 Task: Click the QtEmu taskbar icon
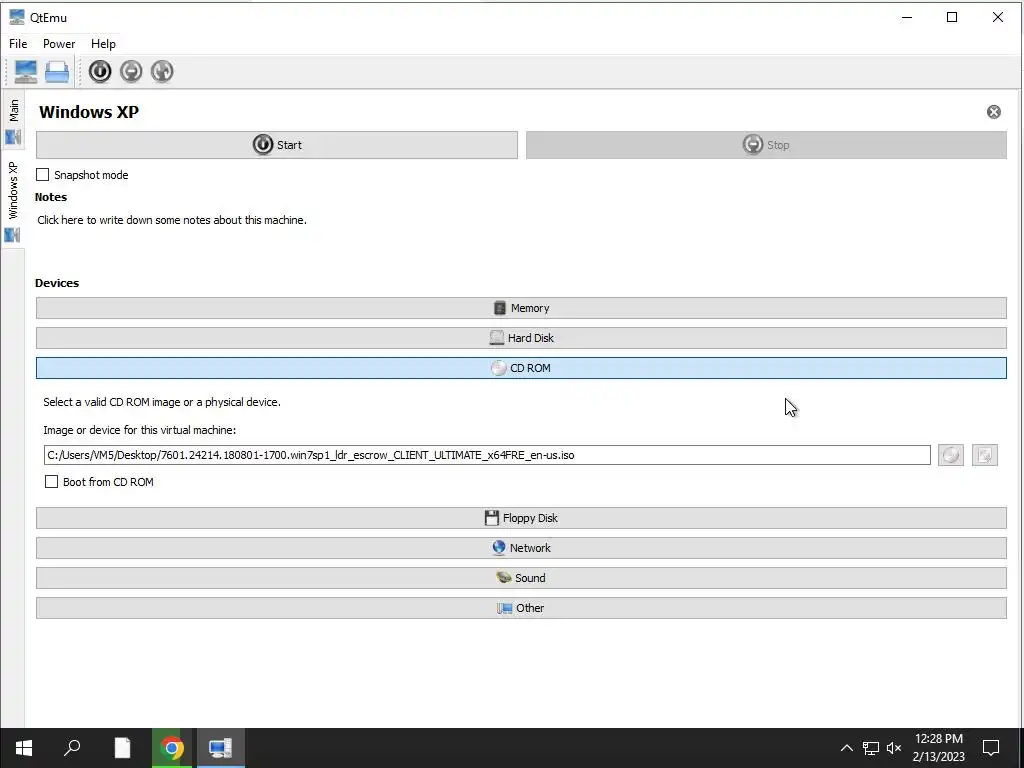(x=221, y=748)
